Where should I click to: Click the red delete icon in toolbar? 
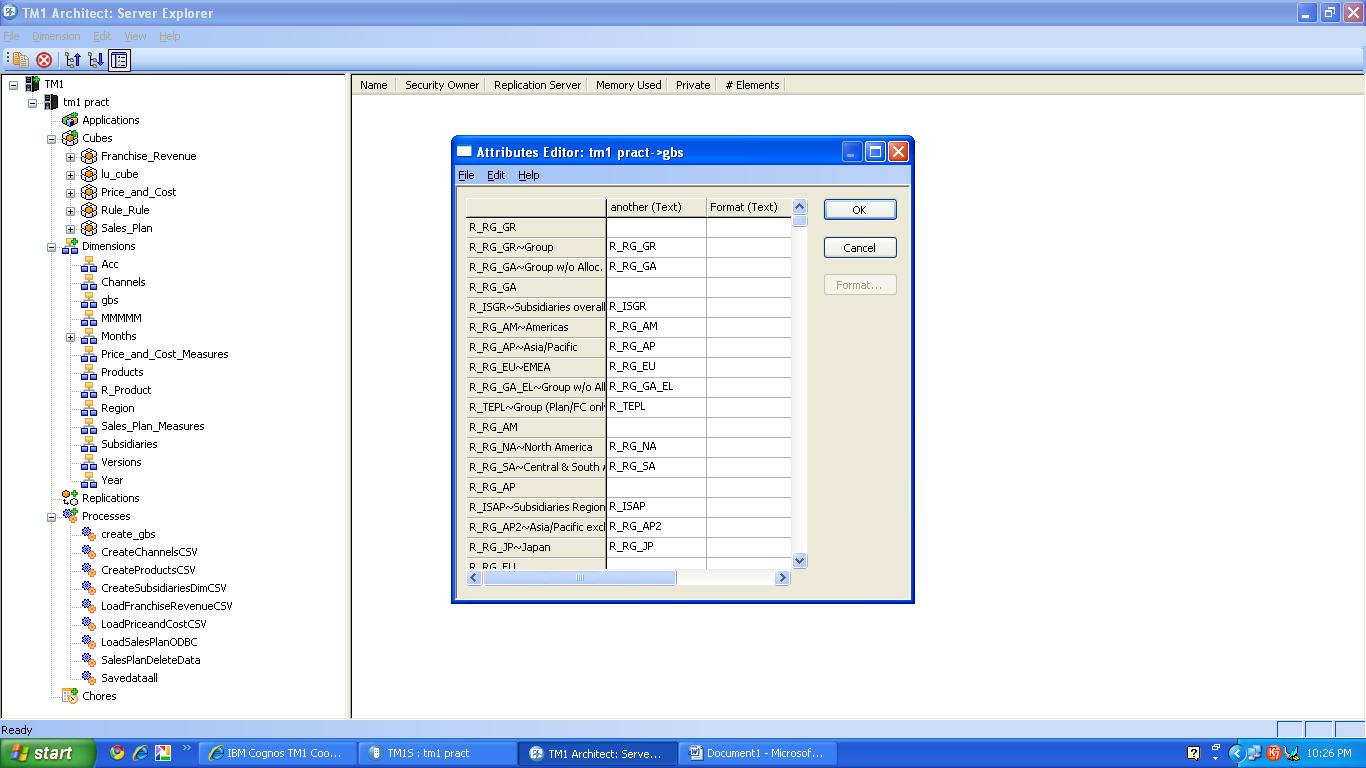click(x=44, y=60)
